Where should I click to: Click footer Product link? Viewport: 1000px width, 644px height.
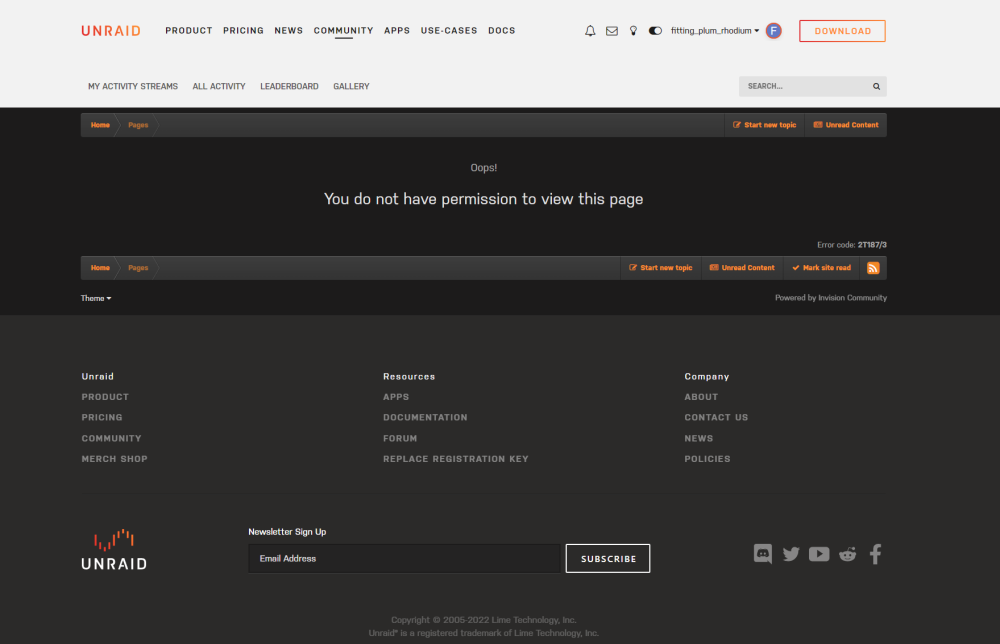105,397
